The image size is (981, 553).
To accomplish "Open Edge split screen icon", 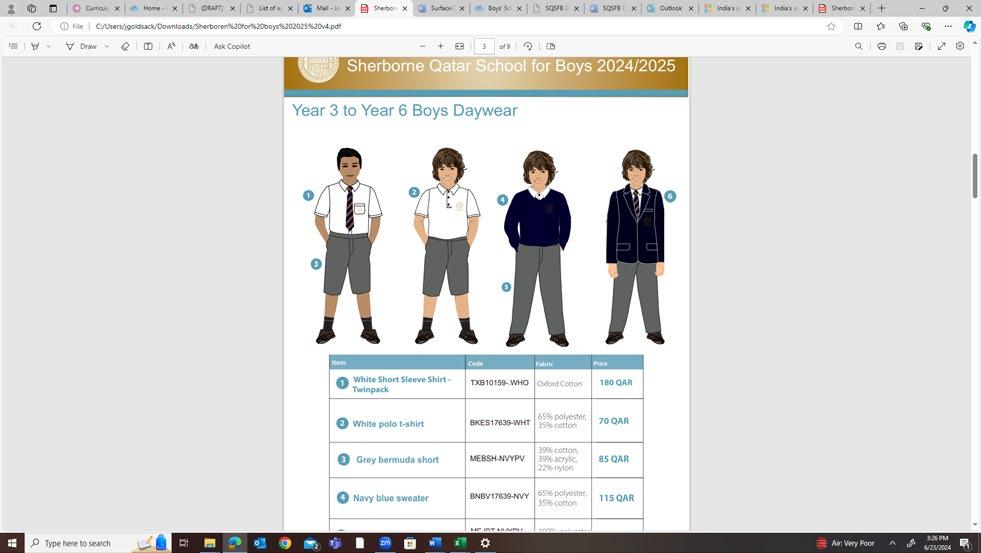I will 858,26.
